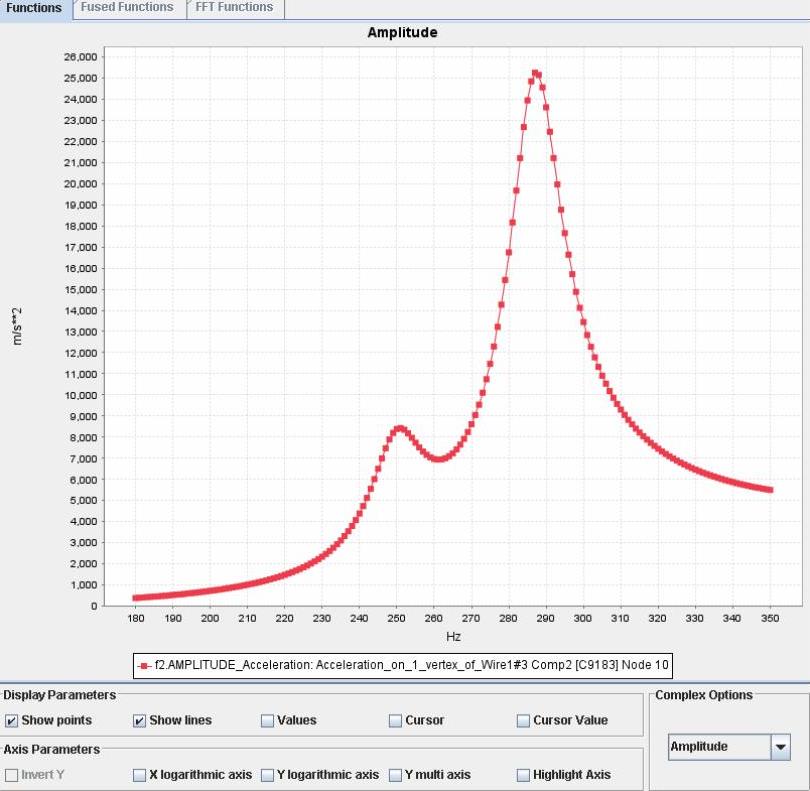
Task: Select the Functions tab
Action: click(34, 8)
